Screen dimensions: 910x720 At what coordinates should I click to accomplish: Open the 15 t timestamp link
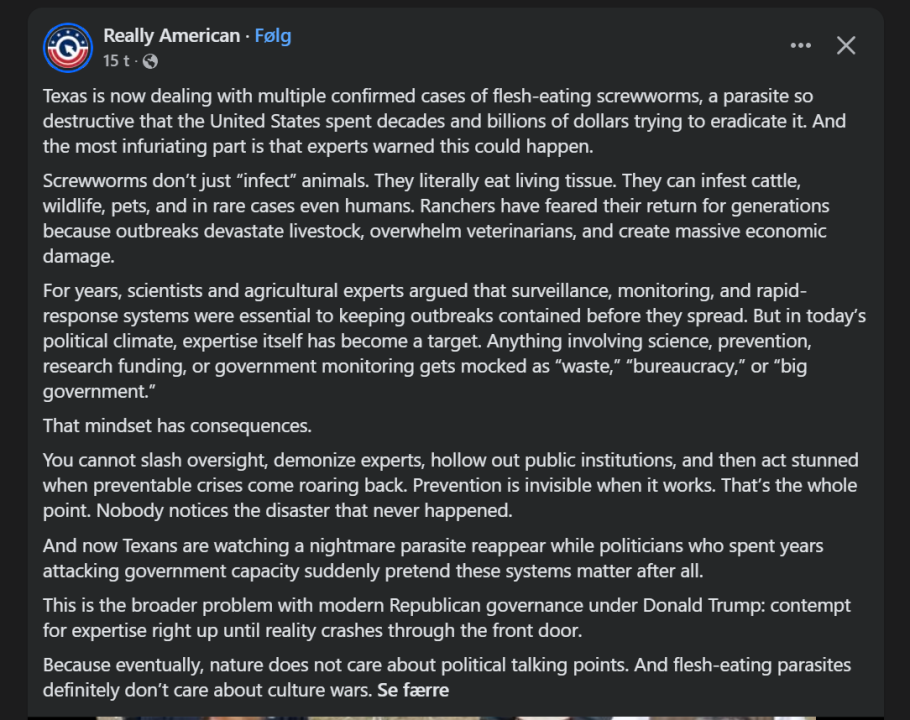[x=116, y=61]
